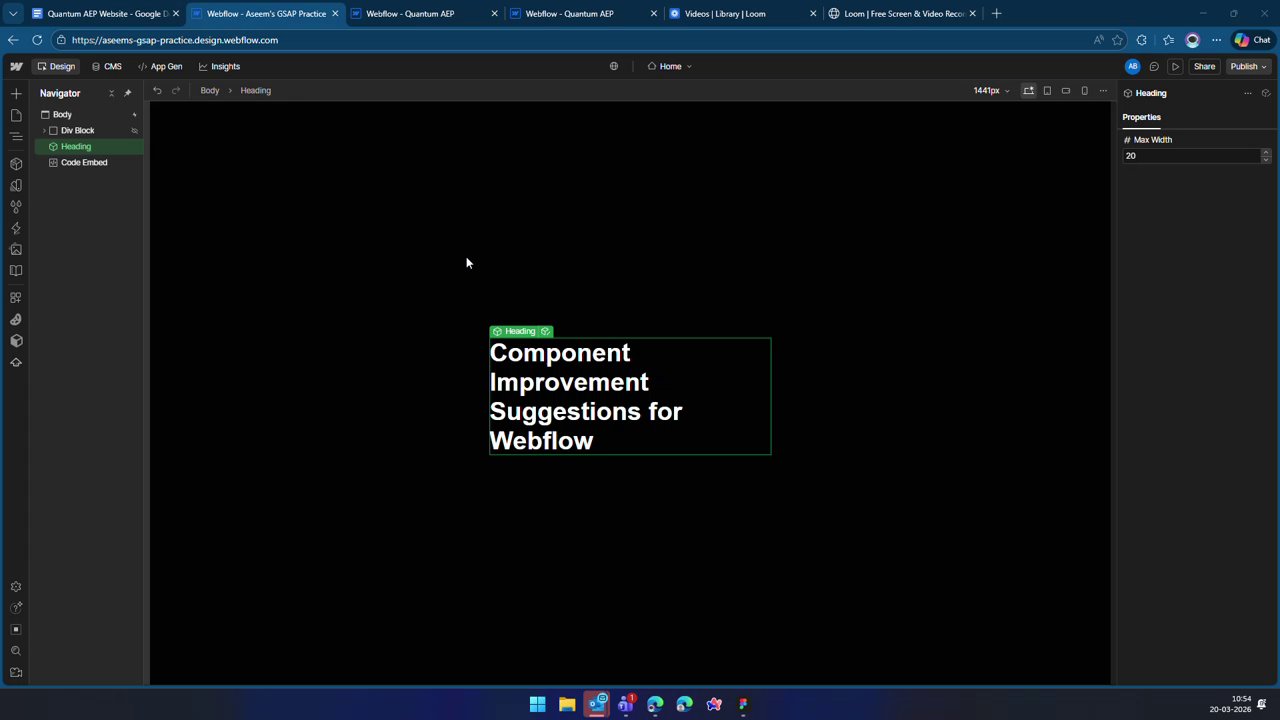
Task: Reload the browser page
Action: click(x=37, y=40)
